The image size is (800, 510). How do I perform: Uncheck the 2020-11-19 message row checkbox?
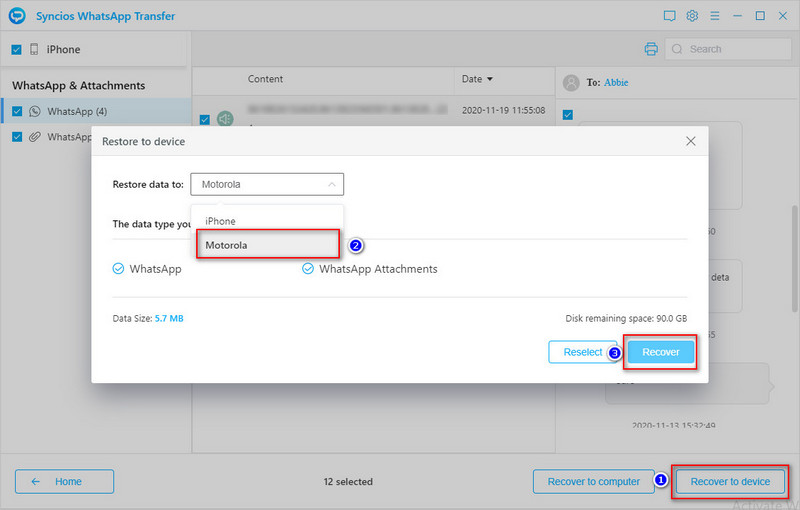click(x=205, y=119)
